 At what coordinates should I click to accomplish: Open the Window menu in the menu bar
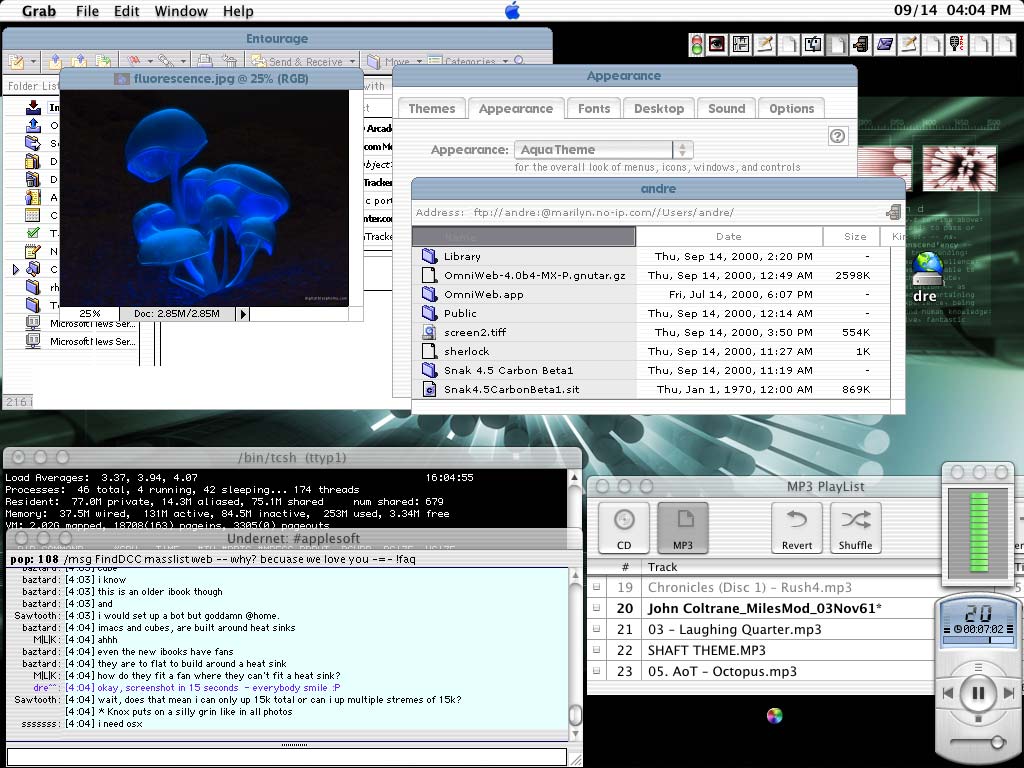pos(181,11)
